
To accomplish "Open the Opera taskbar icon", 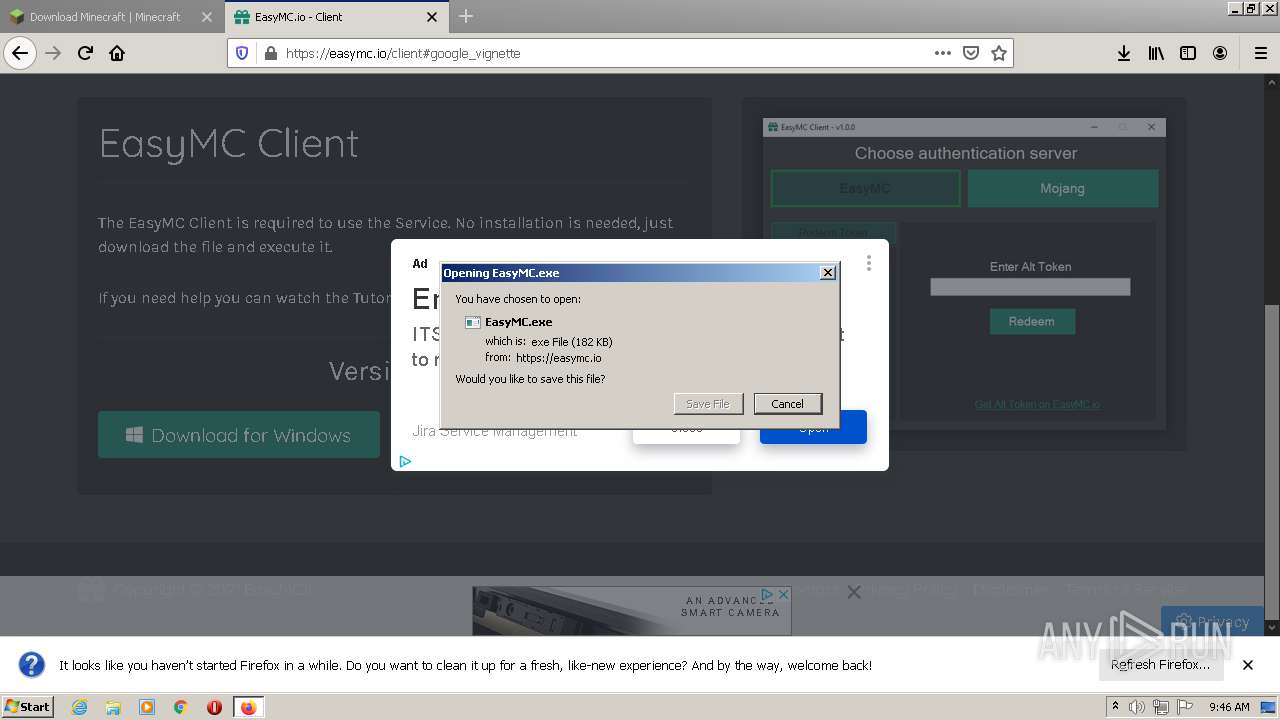I will coord(214,707).
